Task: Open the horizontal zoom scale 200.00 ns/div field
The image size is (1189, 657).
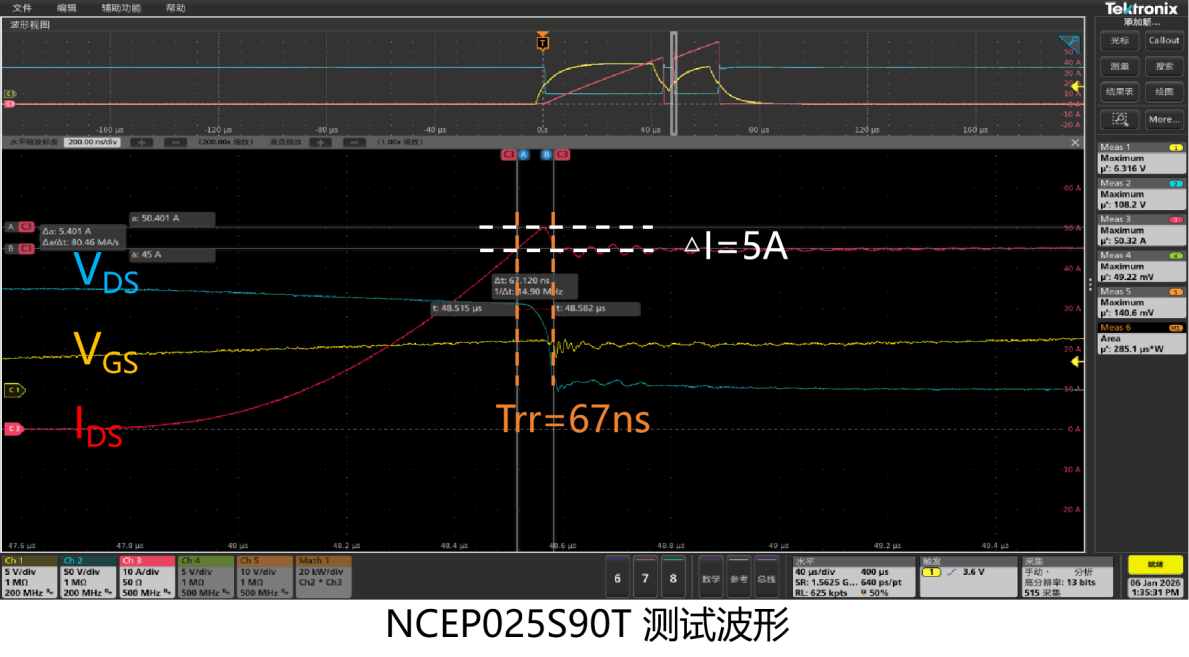Action: tap(92, 142)
